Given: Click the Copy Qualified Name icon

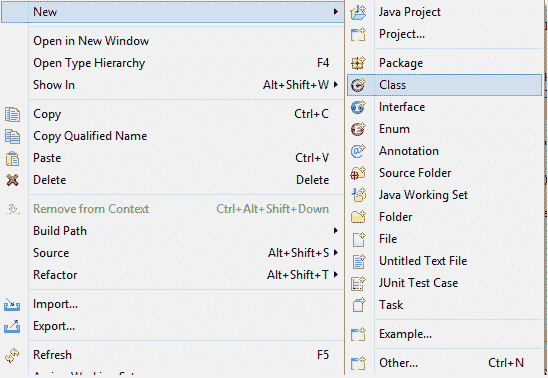Looking at the screenshot, I should (13, 137).
